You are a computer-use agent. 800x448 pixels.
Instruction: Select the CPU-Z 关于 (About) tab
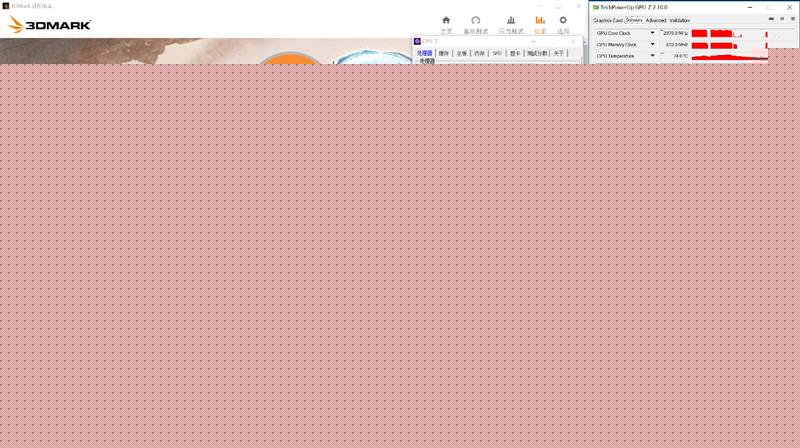point(559,53)
